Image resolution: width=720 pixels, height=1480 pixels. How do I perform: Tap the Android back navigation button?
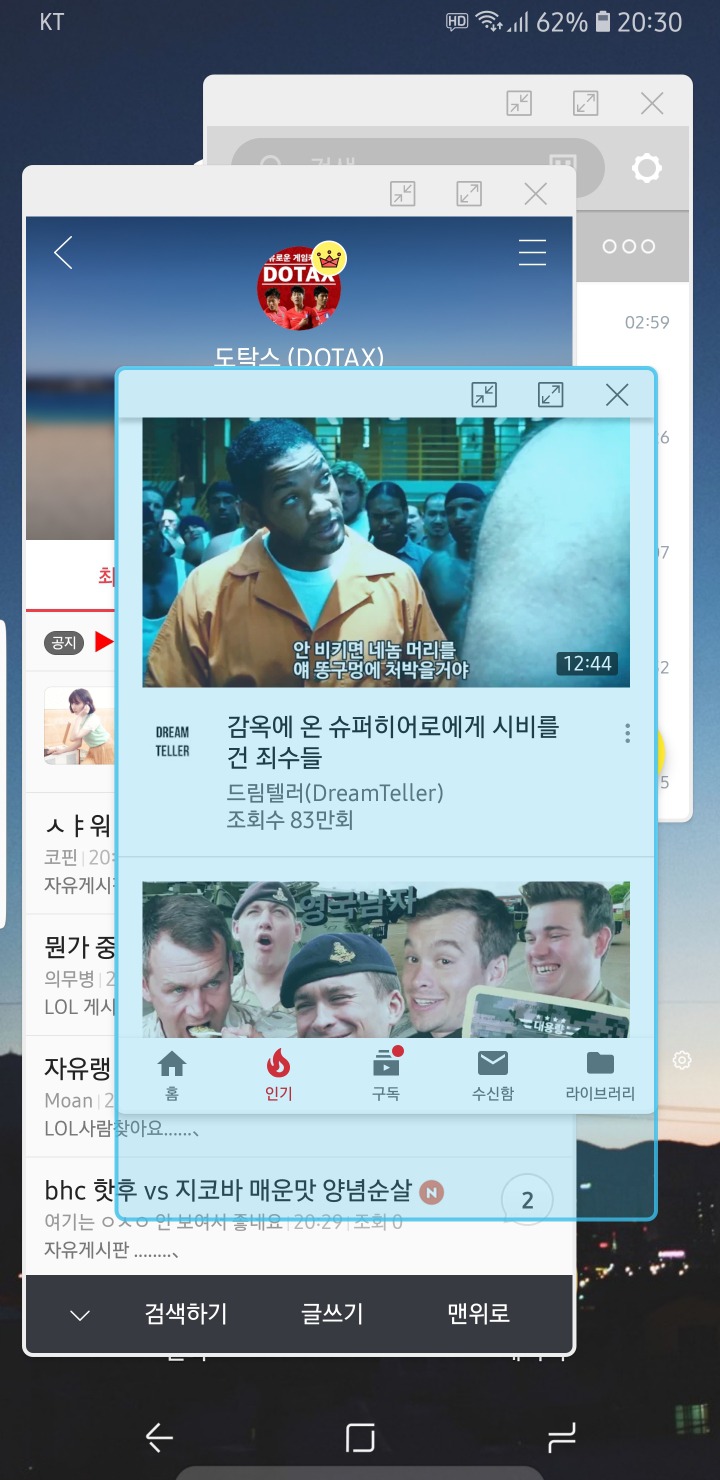[160, 1438]
